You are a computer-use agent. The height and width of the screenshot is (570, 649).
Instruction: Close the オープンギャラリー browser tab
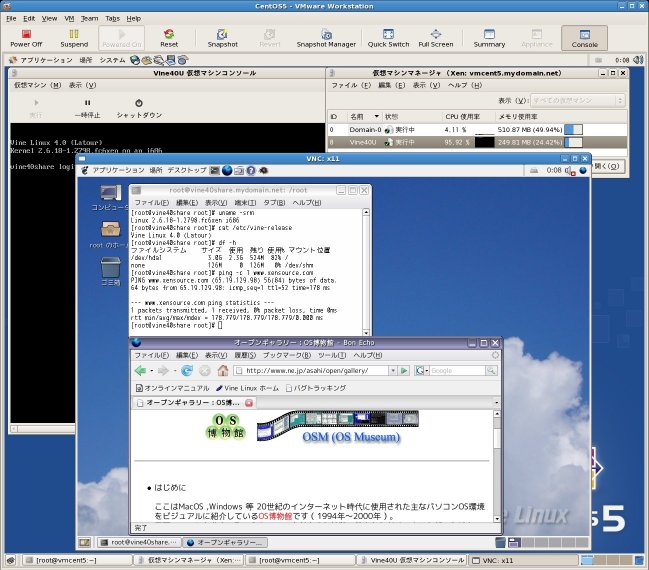[249, 402]
